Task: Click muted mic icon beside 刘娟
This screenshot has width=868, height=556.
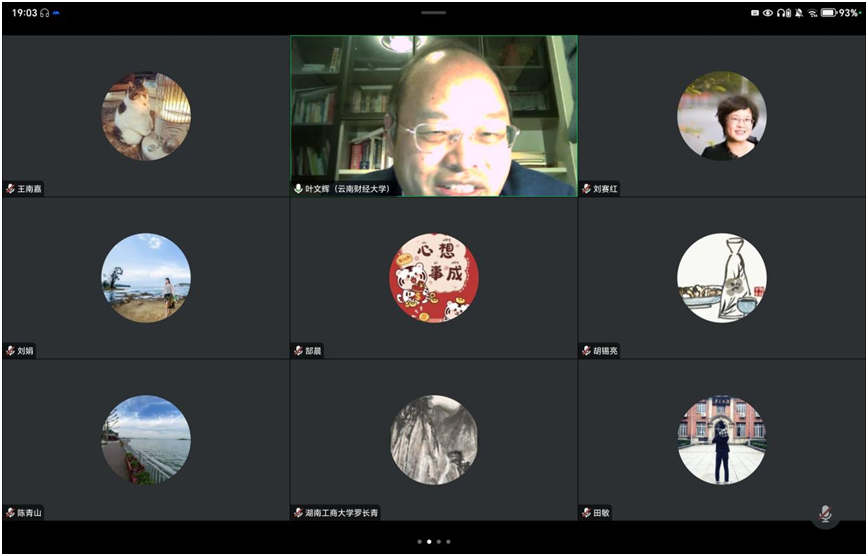Action: (x=10, y=351)
